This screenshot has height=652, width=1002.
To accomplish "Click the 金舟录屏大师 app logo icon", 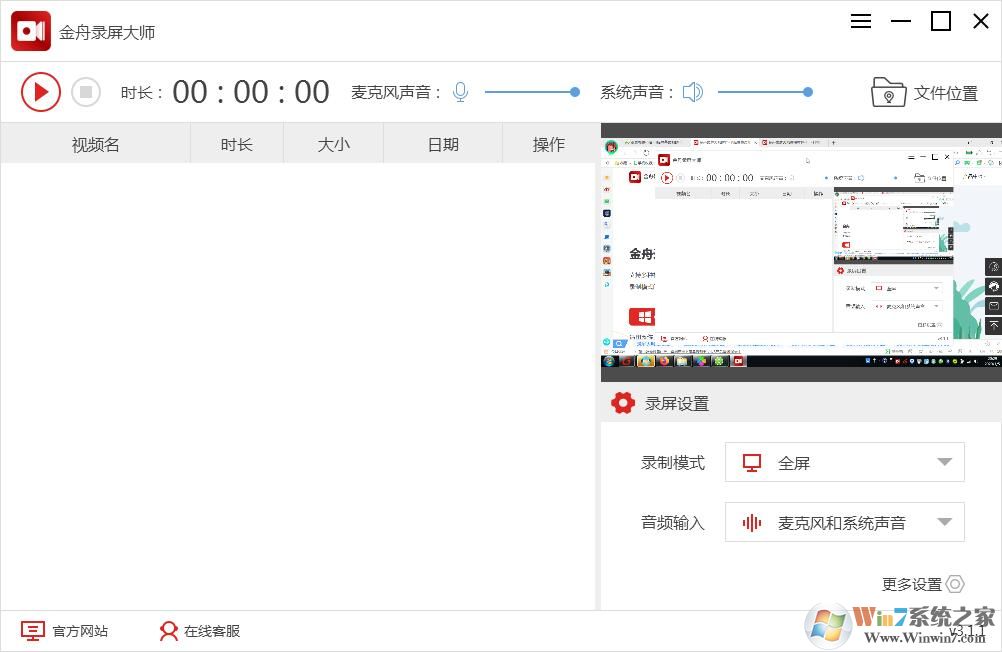I will [30, 30].
